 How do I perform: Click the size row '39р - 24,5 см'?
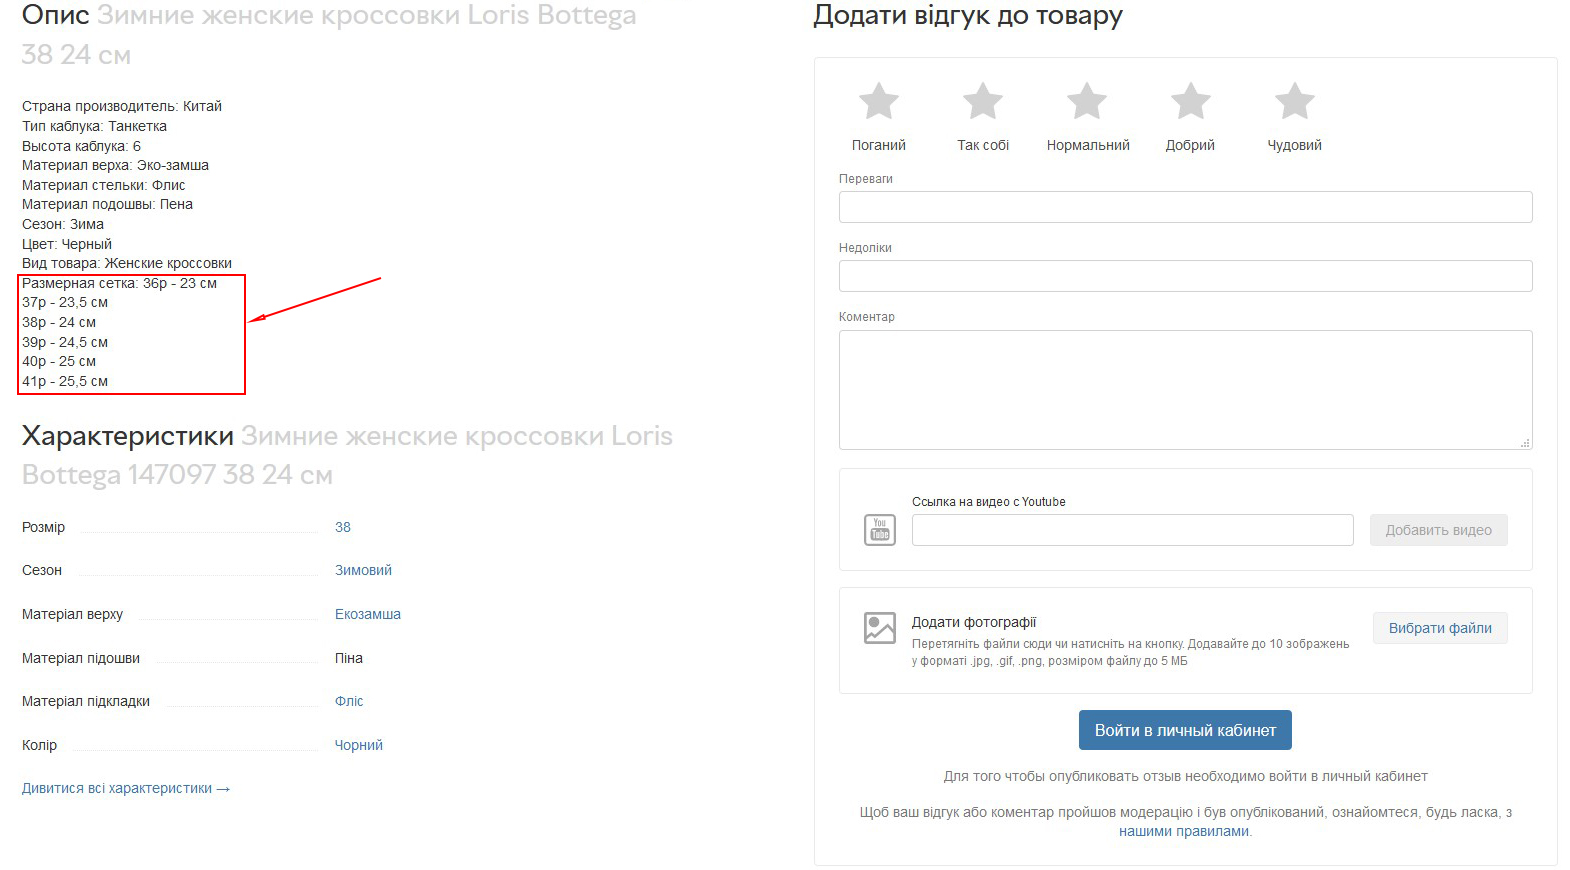(65, 342)
